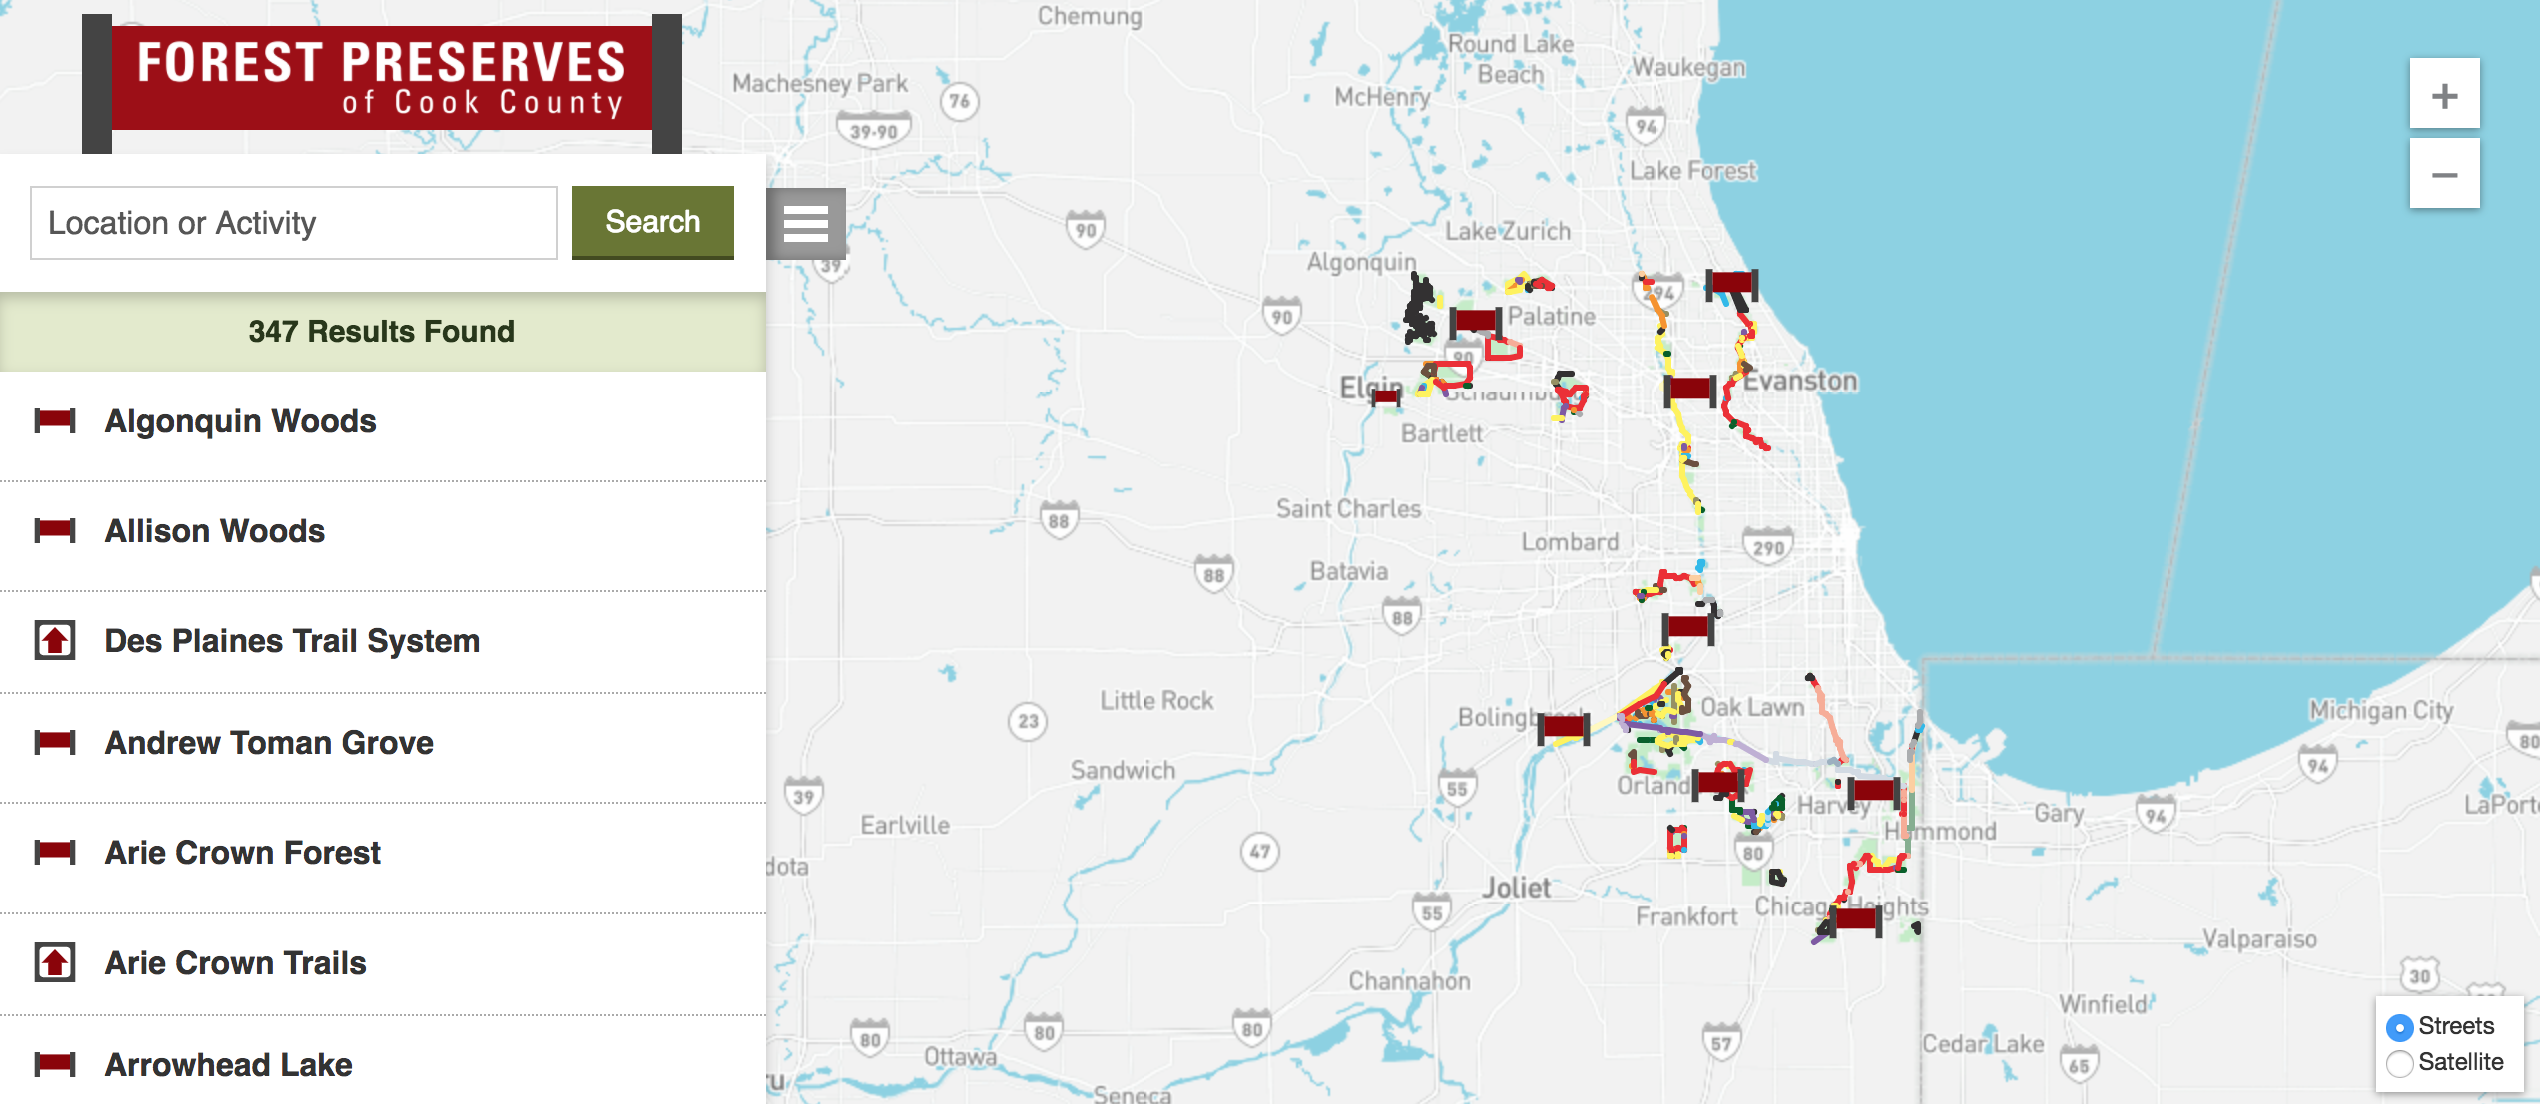Select Arie Crown Forest from results
Screen dimensions: 2540x1104
pyautogui.click(x=243, y=853)
